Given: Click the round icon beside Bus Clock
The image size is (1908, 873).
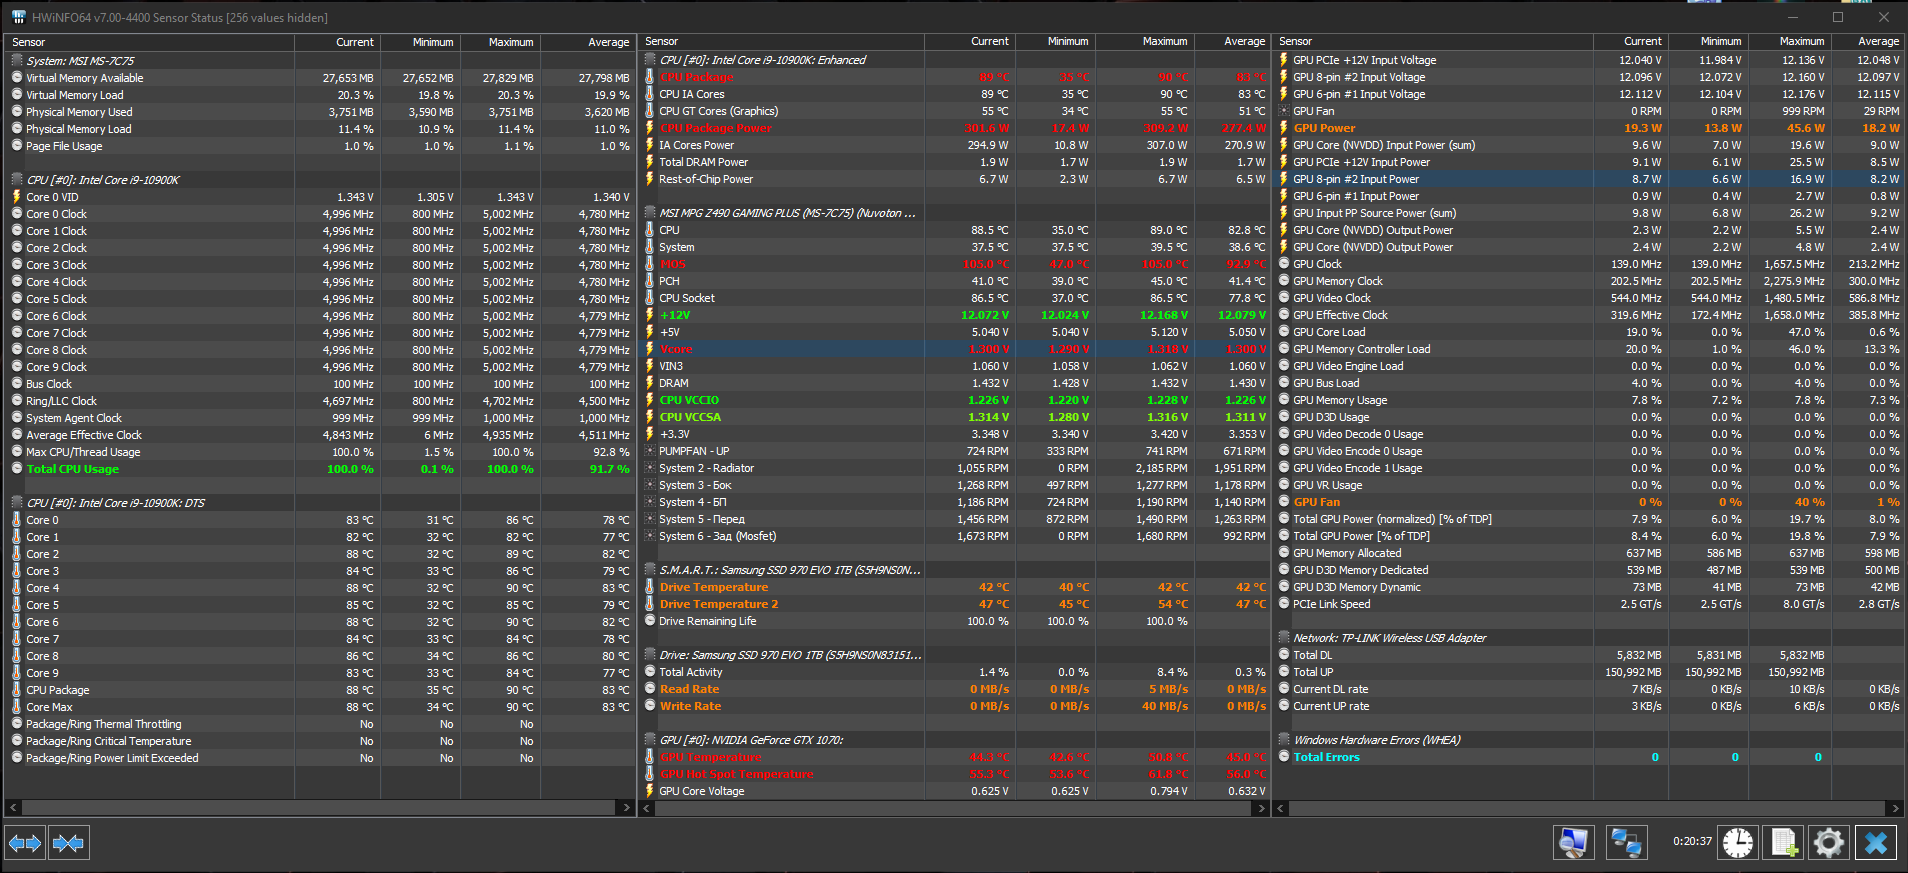Looking at the screenshot, I should click(x=17, y=384).
